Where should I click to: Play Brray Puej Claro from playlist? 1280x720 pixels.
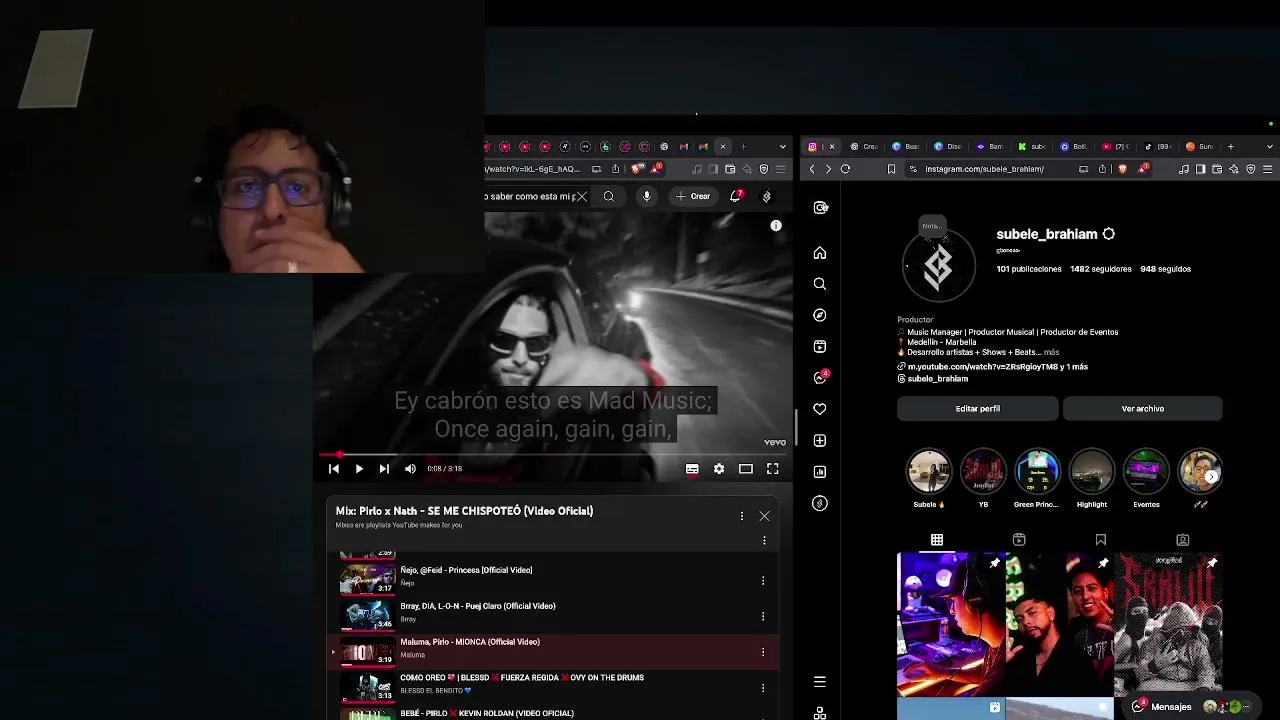553,616
